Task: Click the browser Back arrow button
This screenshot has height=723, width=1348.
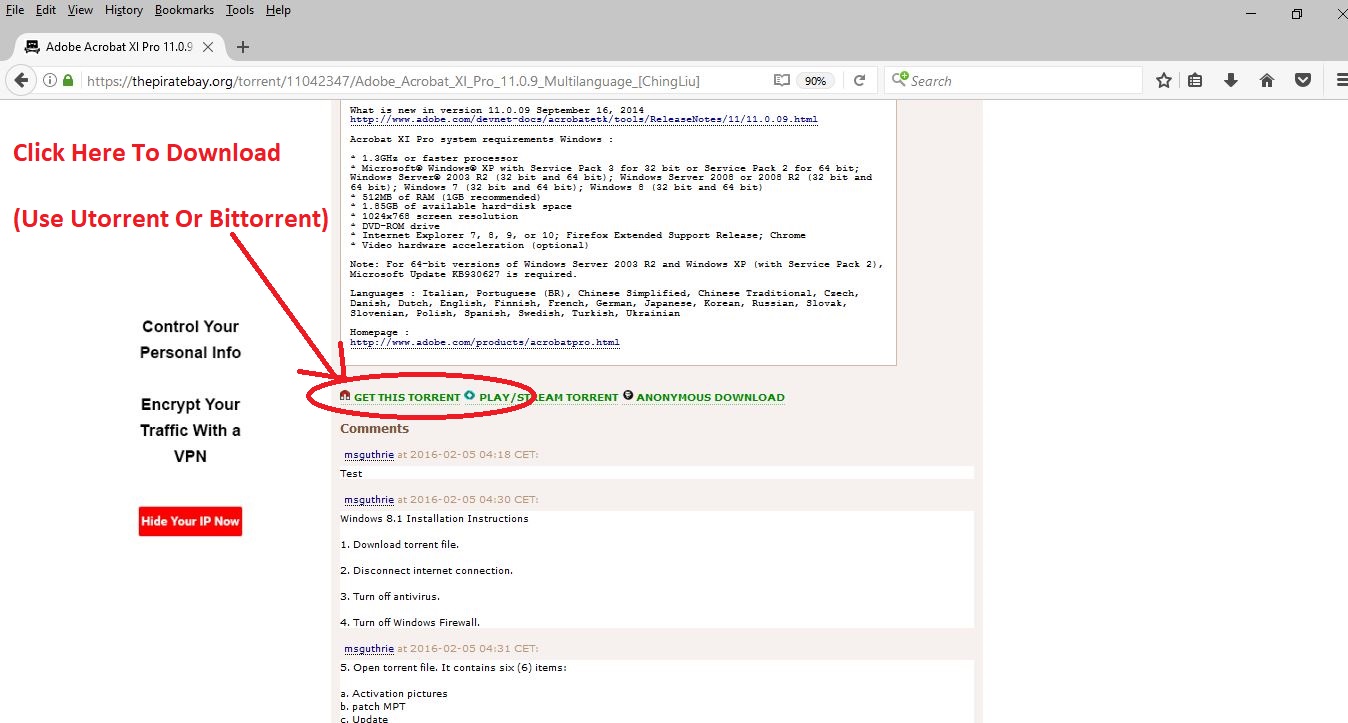Action: click(21, 81)
